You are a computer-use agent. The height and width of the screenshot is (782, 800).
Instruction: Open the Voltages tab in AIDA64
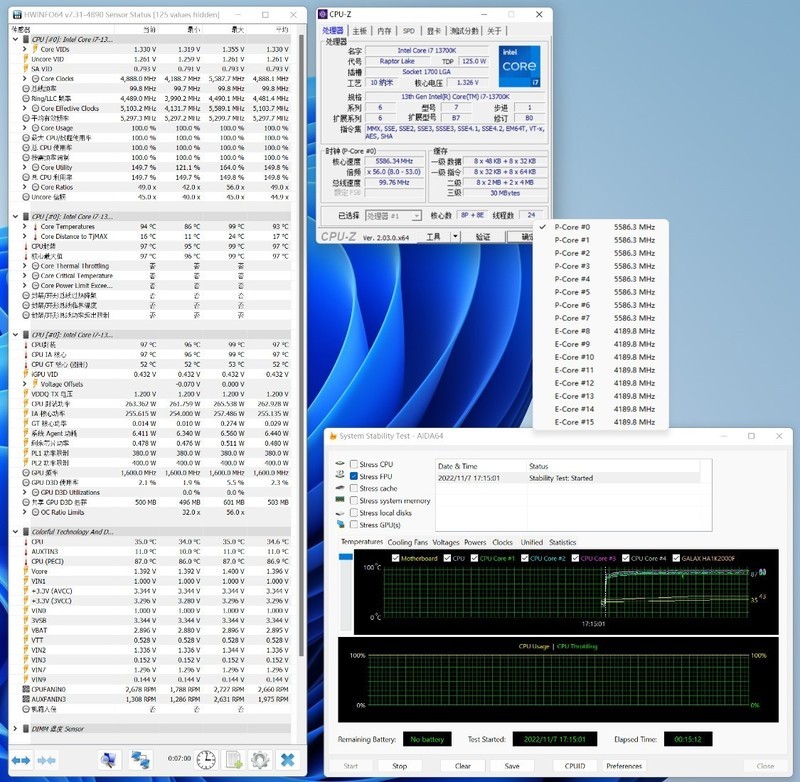coord(446,543)
